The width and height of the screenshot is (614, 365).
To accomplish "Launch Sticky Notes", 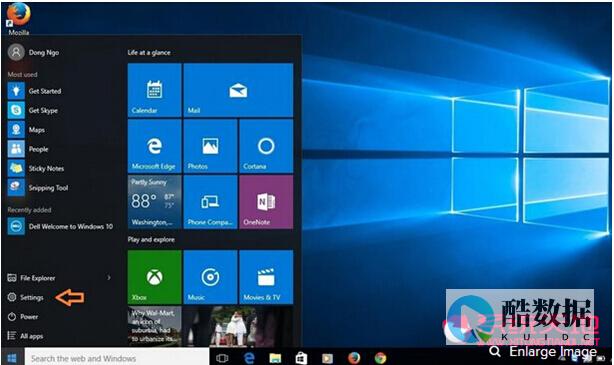I will click(x=36, y=168).
